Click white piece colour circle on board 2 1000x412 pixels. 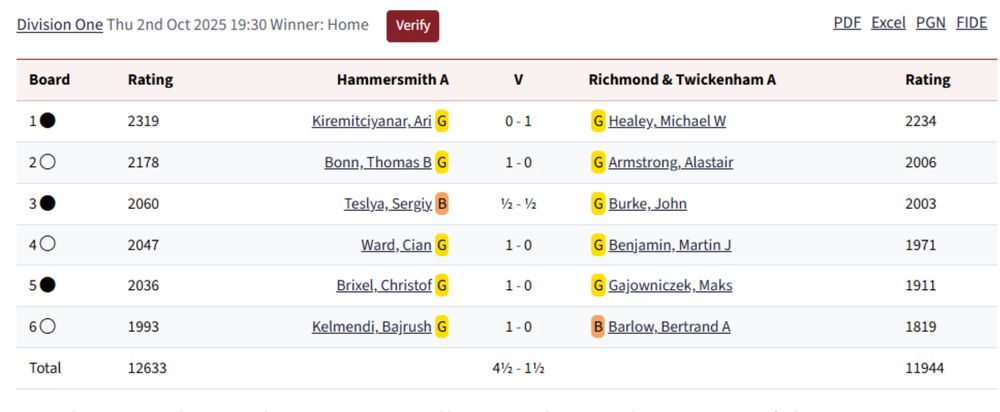pos(47,162)
